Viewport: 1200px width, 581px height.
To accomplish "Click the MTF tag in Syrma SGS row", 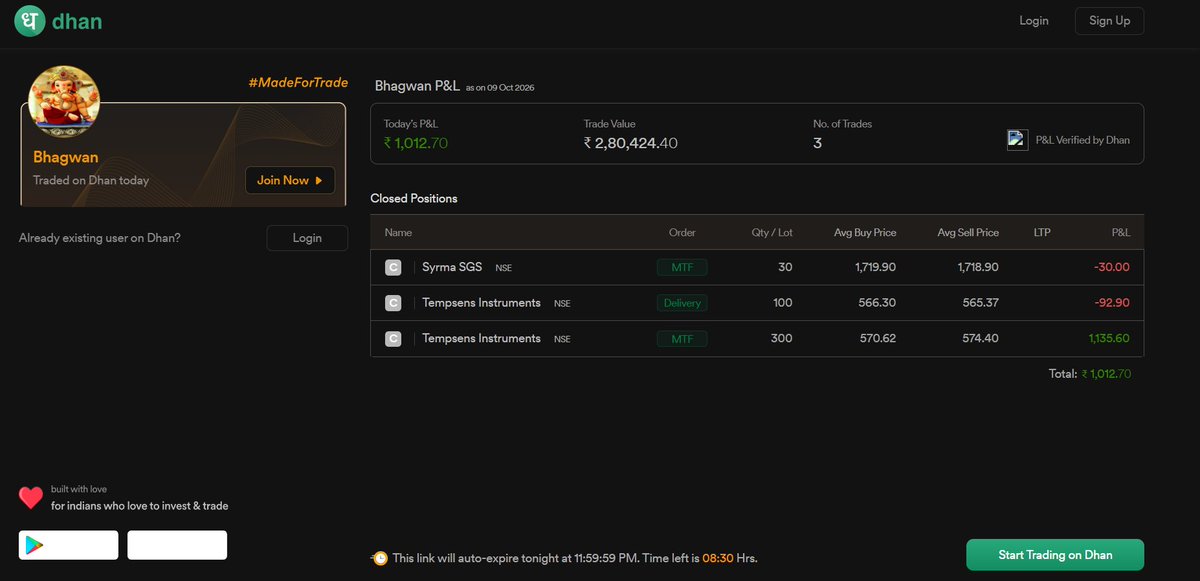I will 682,267.
